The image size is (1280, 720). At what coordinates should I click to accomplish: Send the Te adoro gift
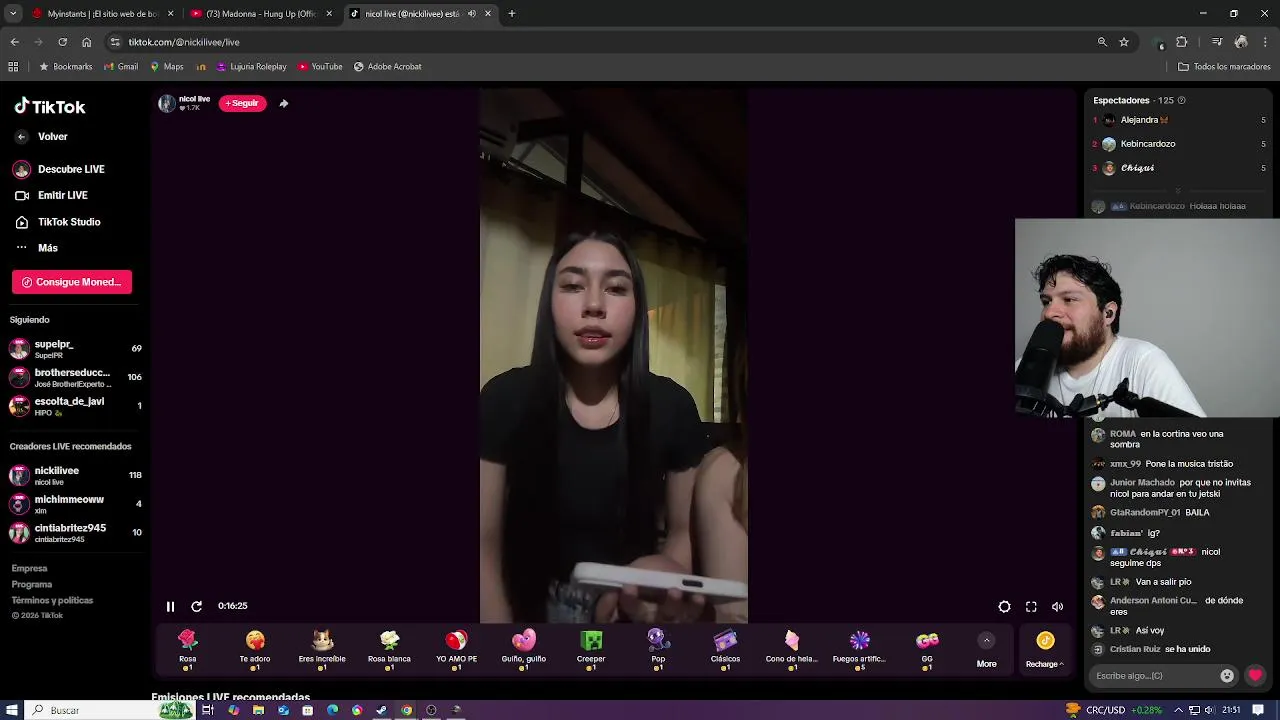255,648
